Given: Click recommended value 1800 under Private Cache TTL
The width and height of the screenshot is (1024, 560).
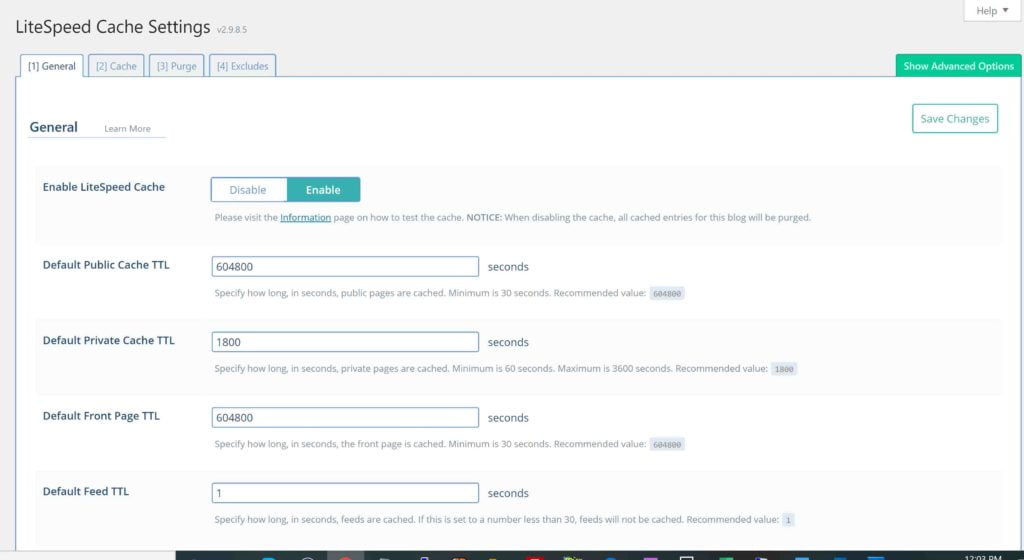Looking at the screenshot, I should point(784,369).
